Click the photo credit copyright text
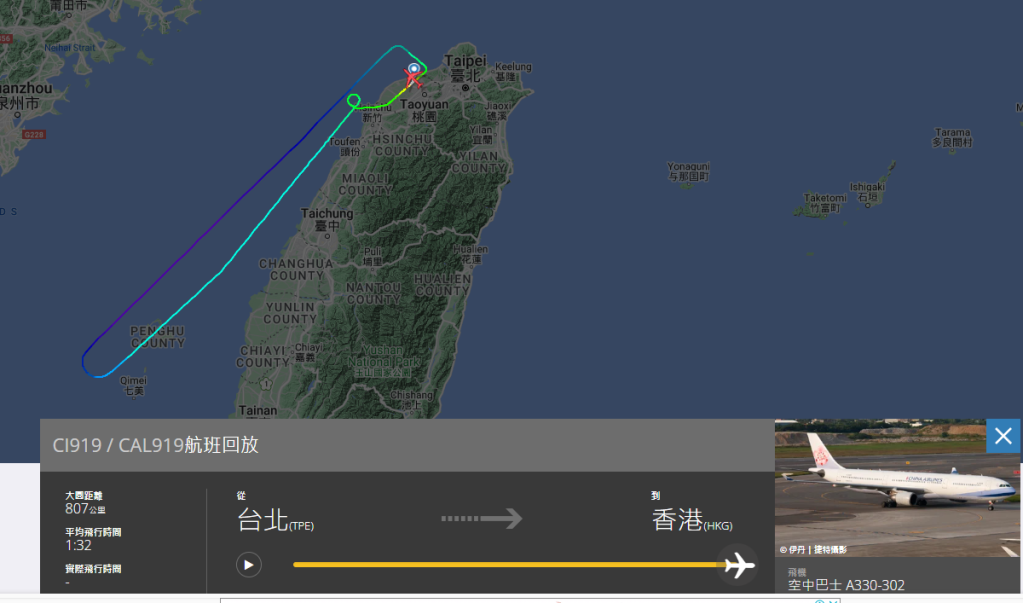Screen dimensions: 1023x603 (813, 549)
